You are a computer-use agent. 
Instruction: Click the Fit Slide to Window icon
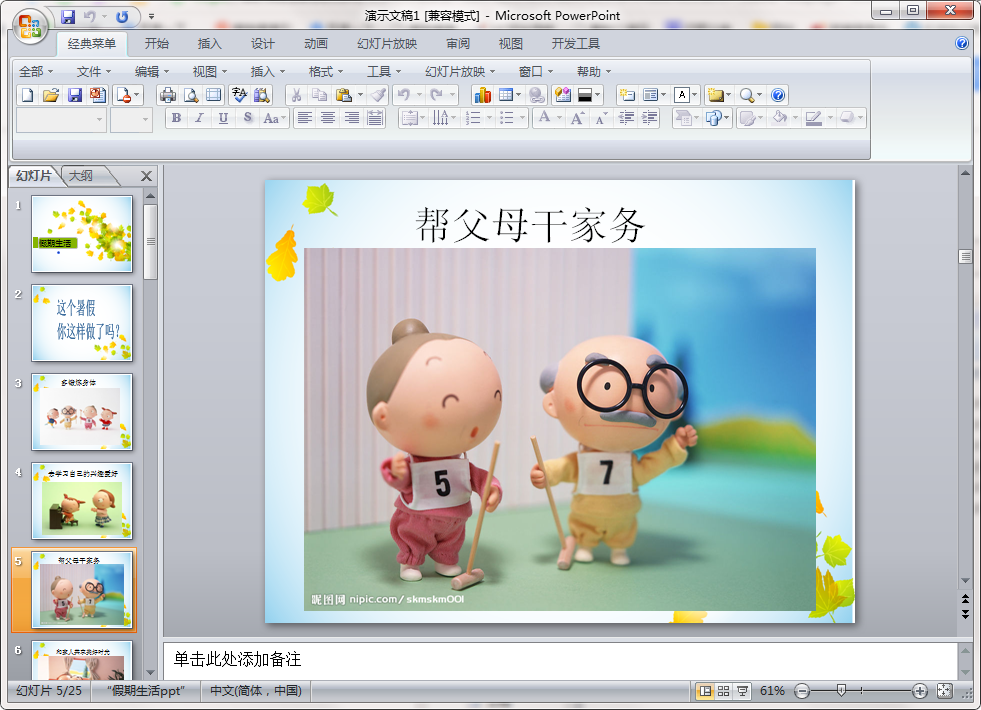point(944,691)
